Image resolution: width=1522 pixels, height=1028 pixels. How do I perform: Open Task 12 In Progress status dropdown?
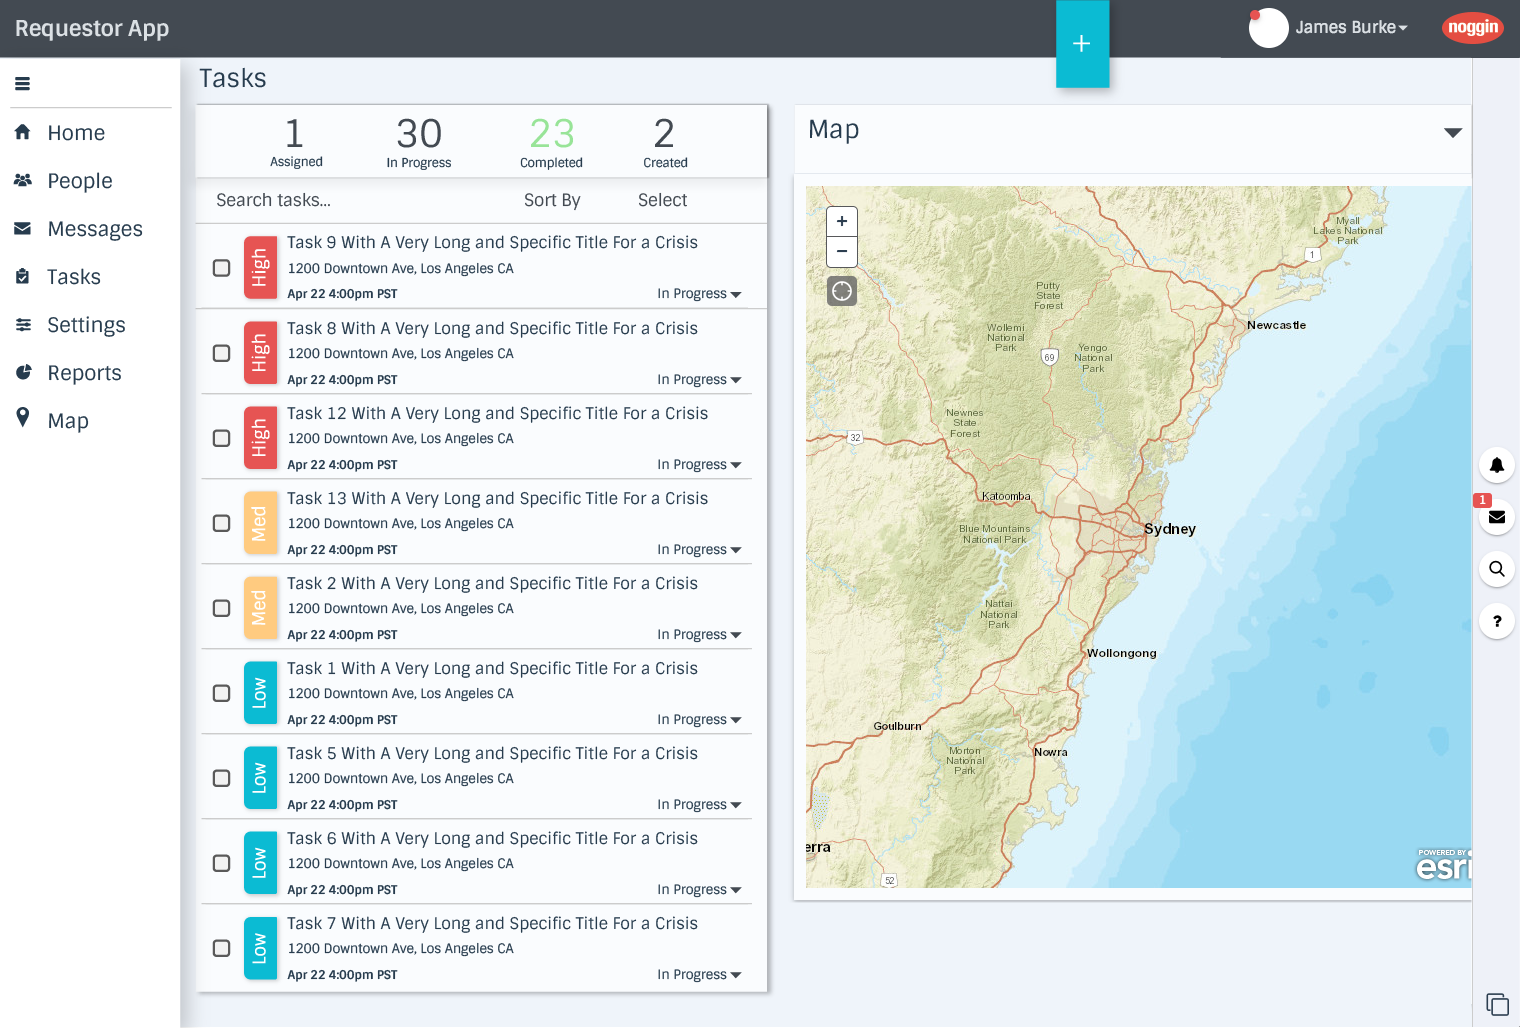click(x=699, y=465)
